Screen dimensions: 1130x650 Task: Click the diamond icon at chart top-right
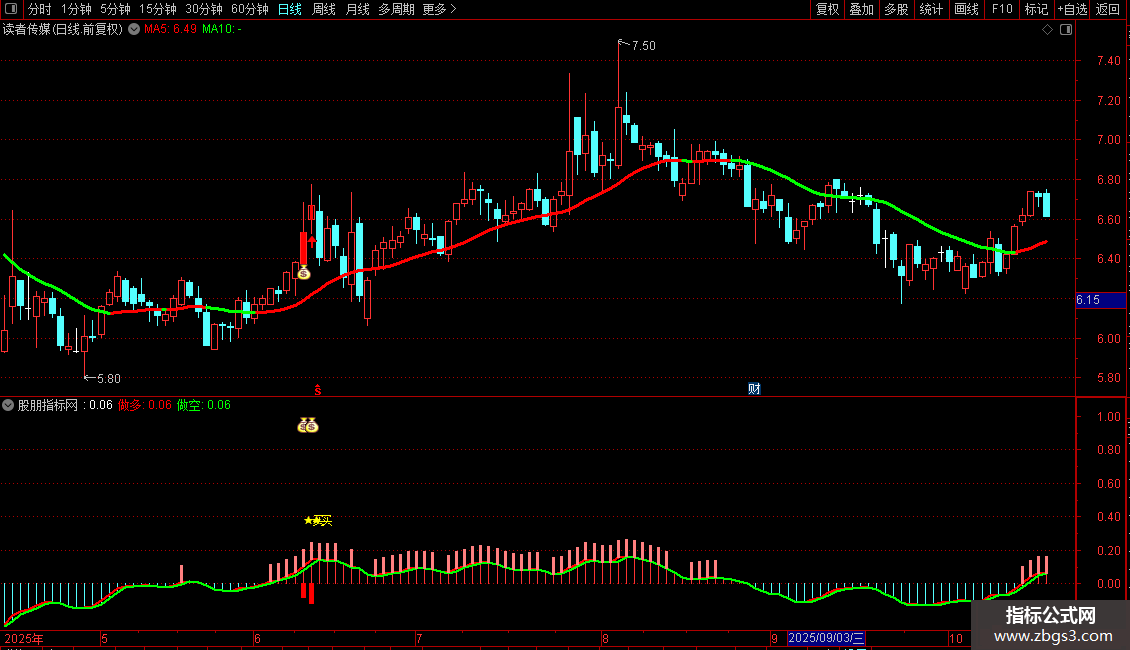[1048, 30]
